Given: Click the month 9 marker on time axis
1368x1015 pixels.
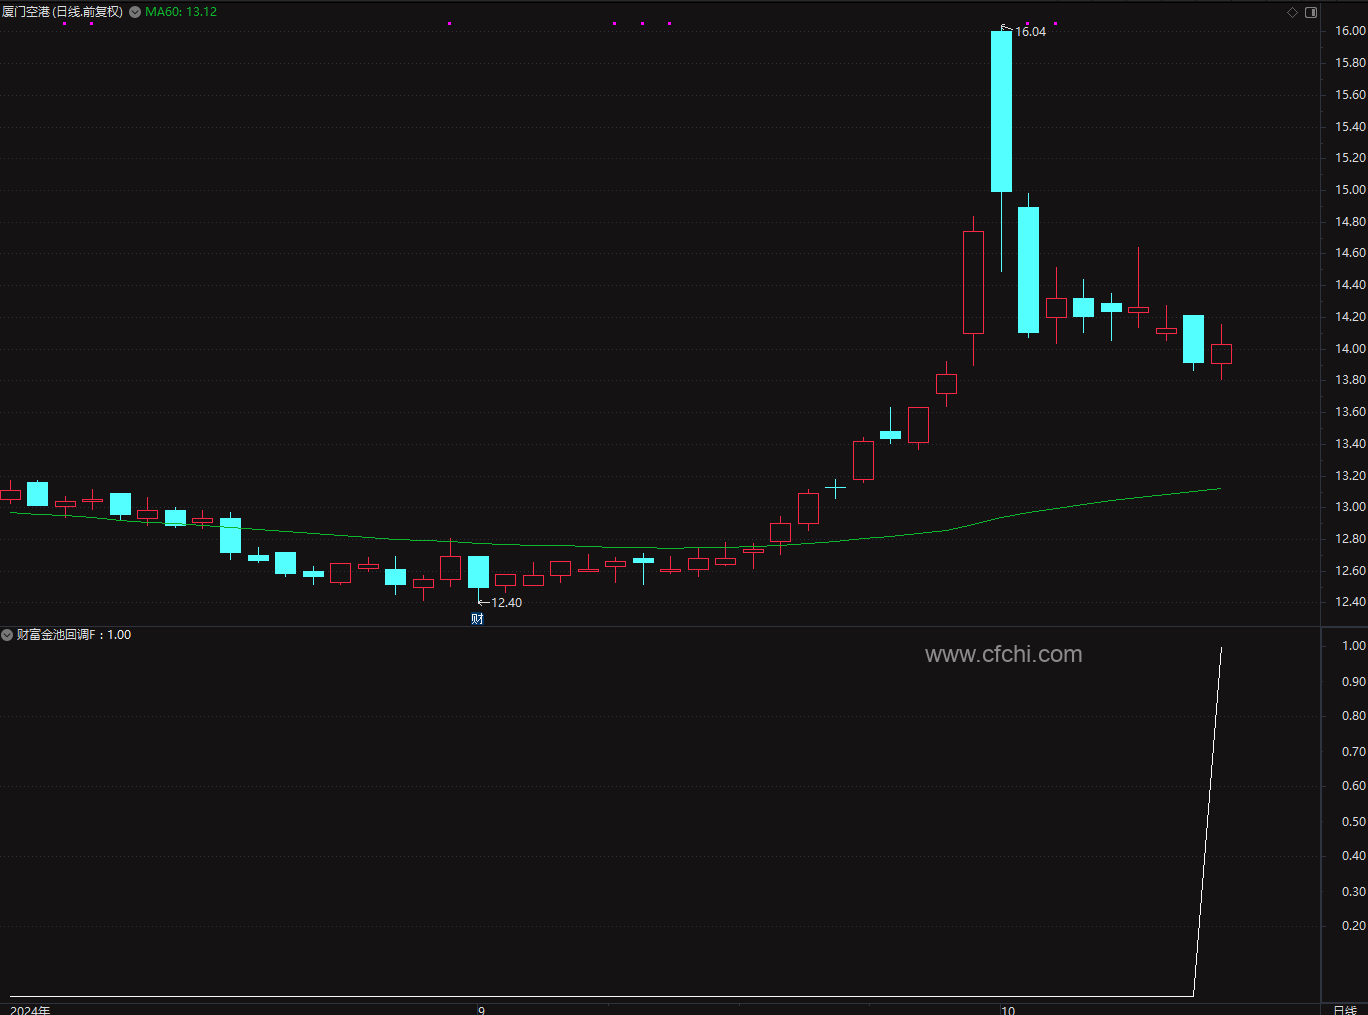Looking at the screenshot, I should pos(481,1010).
